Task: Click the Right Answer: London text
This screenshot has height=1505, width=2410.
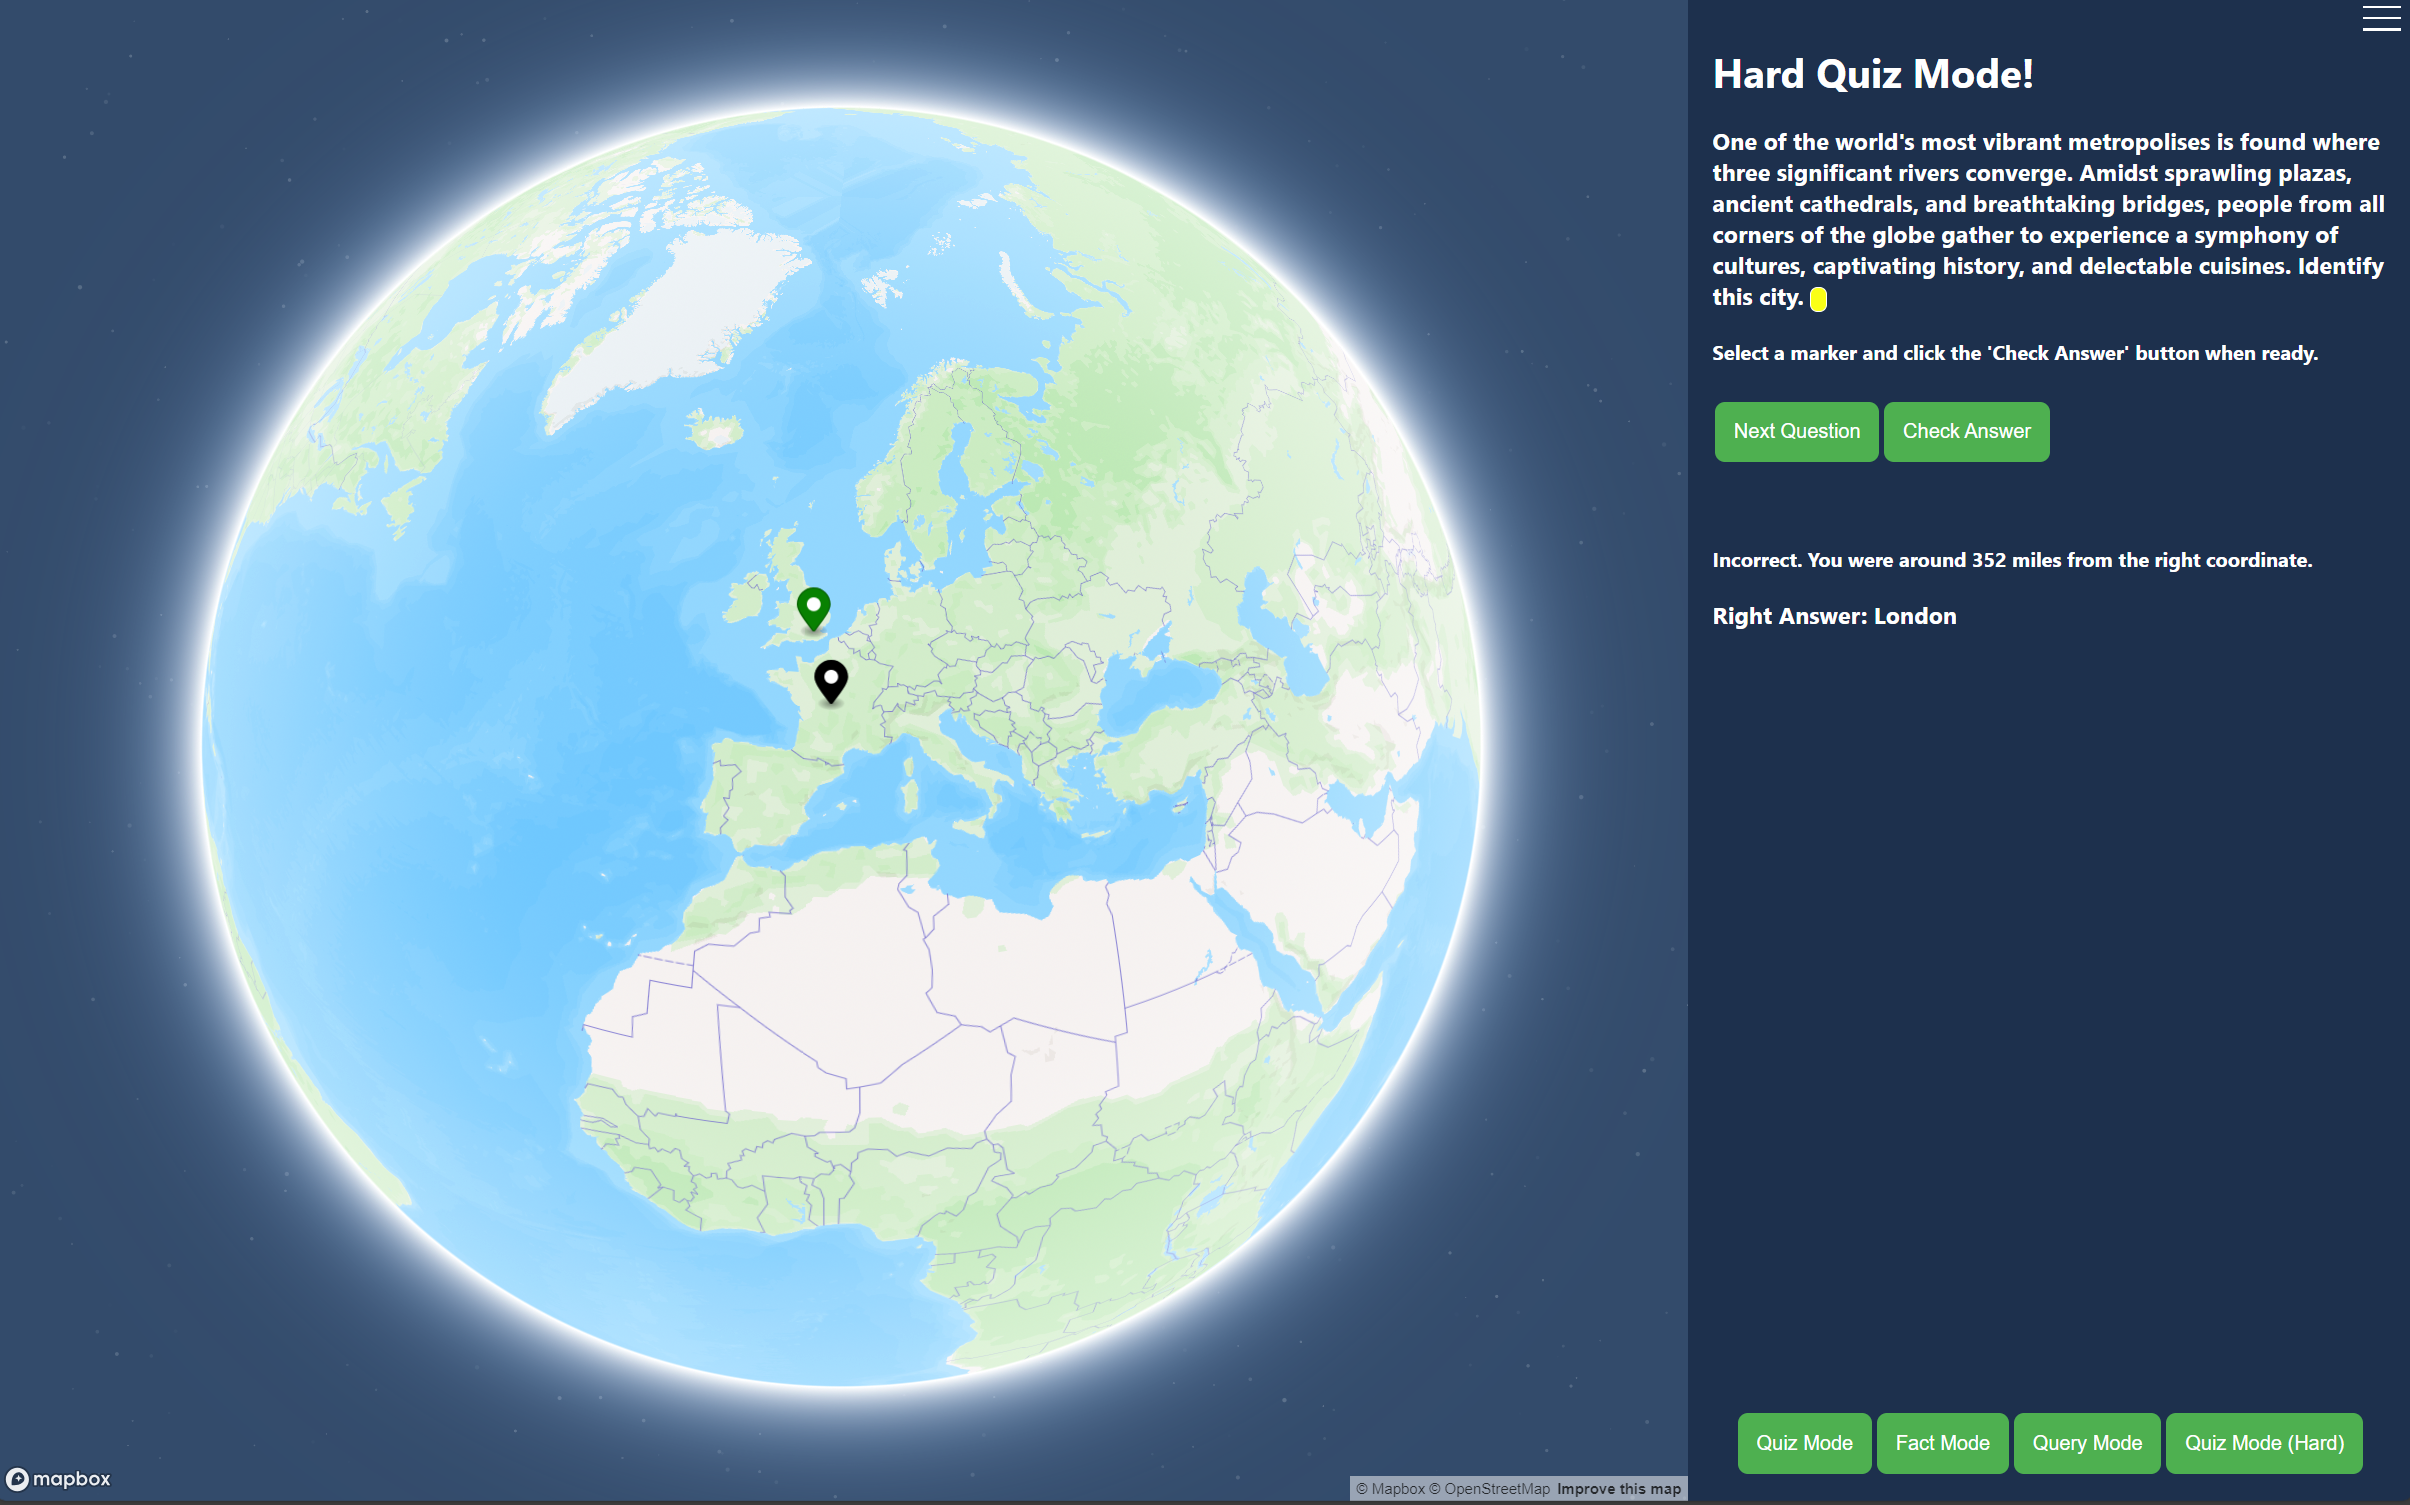Action: [1833, 616]
